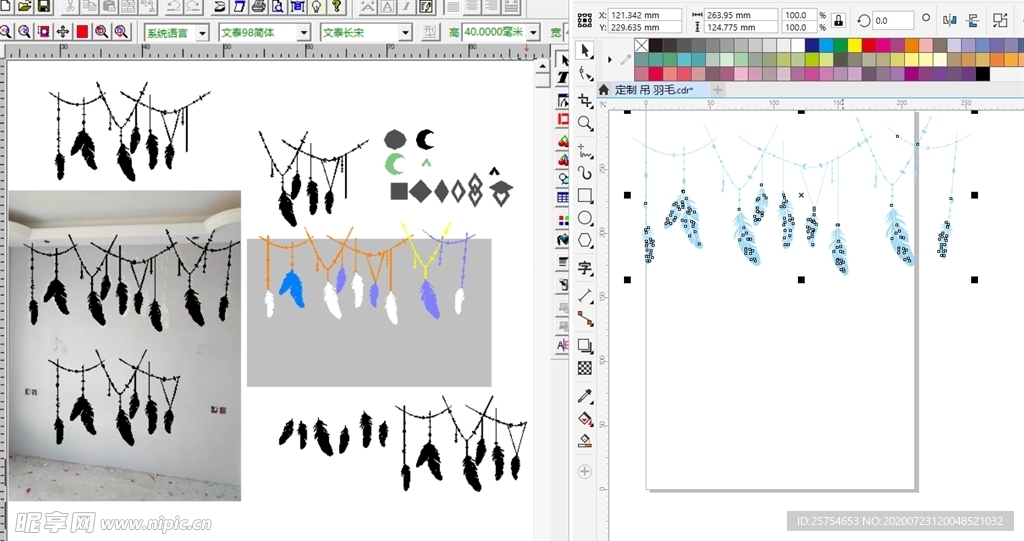Select the Eyedropper tool
The image size is (1024, 541).
(x=585, y=396)
